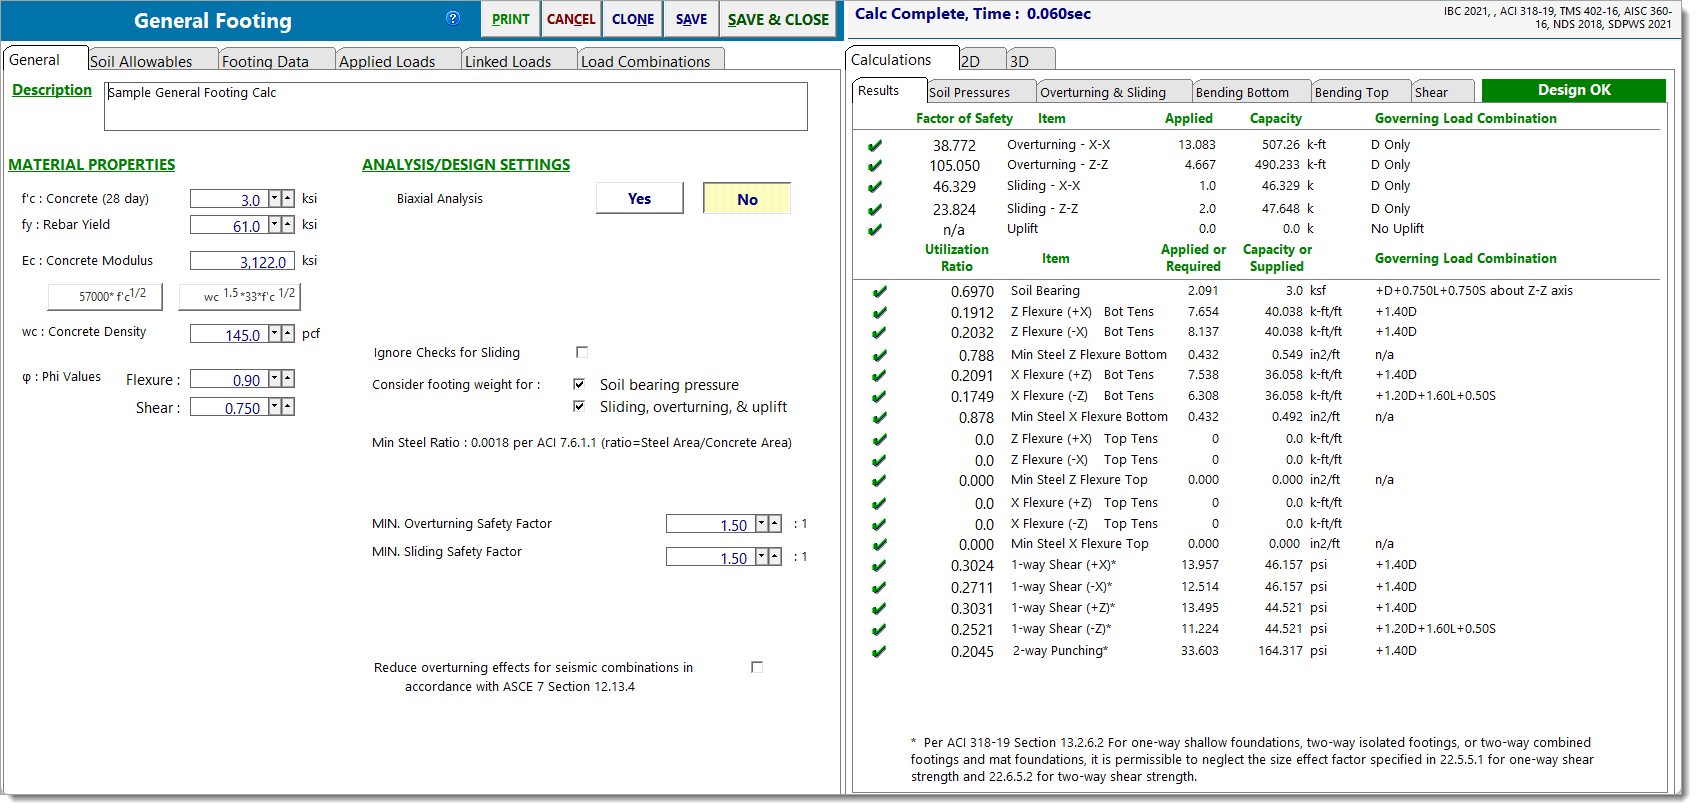Click the checkmark beside Sliding Z-Z row
1697x810 pixels.
tap(875, 210)
